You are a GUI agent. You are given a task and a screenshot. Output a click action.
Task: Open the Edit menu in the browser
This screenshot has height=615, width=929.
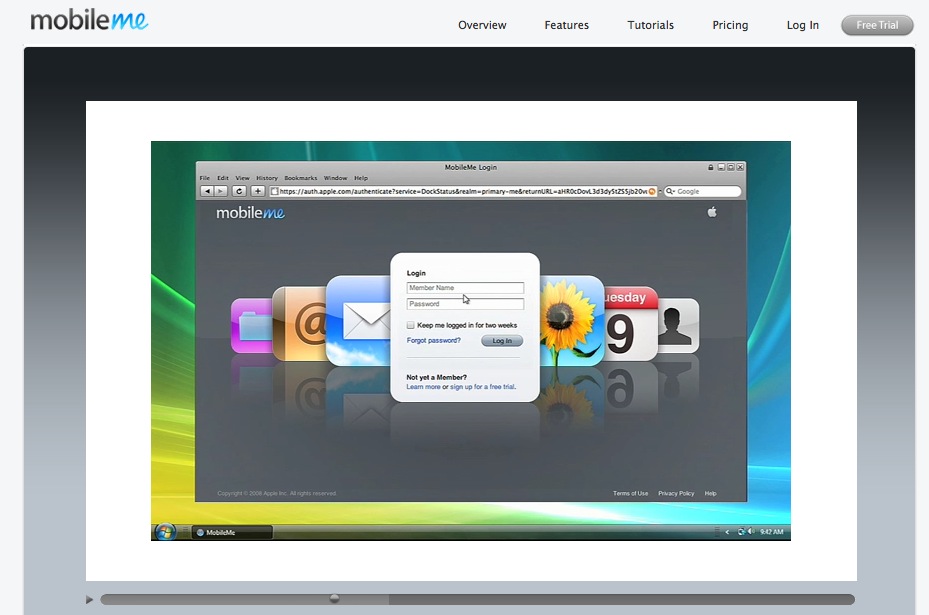point(223,178)
